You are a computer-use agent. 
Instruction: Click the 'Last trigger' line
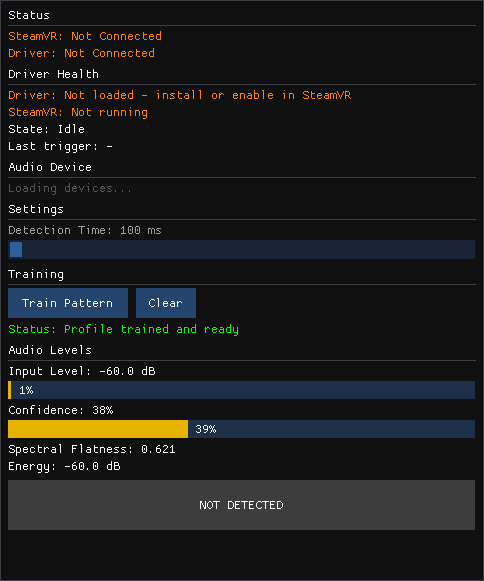(60, 146)
